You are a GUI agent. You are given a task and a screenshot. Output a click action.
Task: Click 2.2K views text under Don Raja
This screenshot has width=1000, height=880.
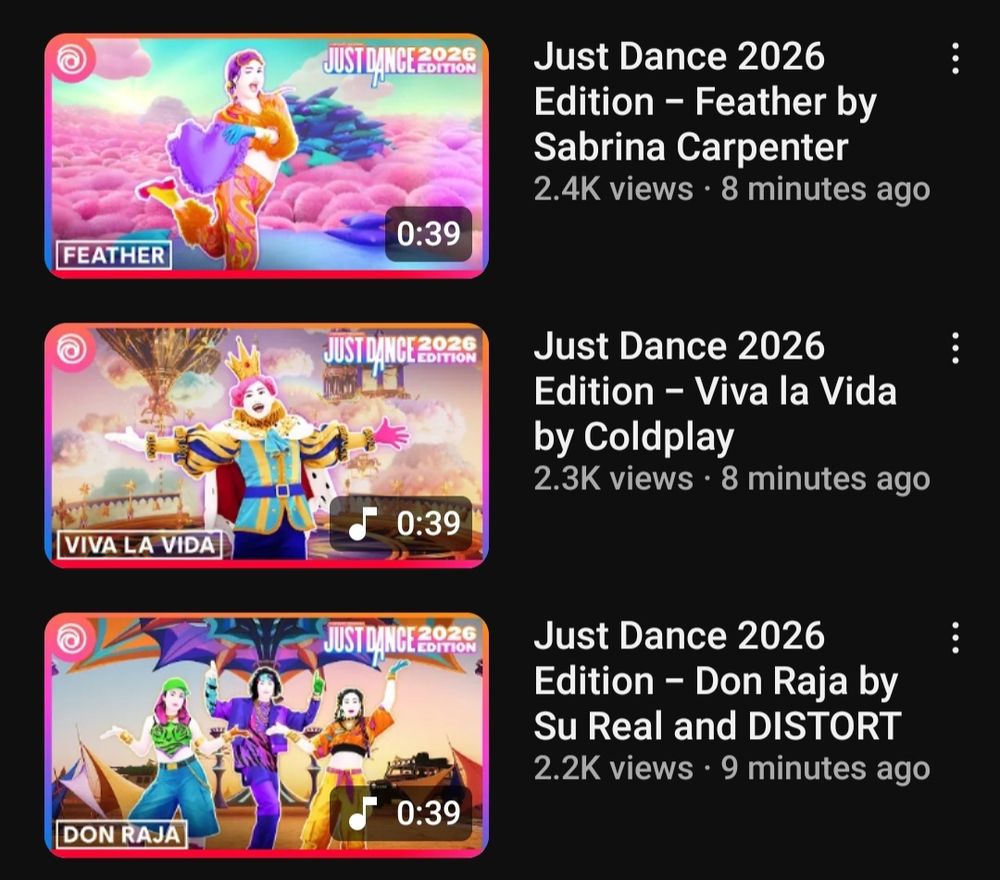(x=614, y=768)
